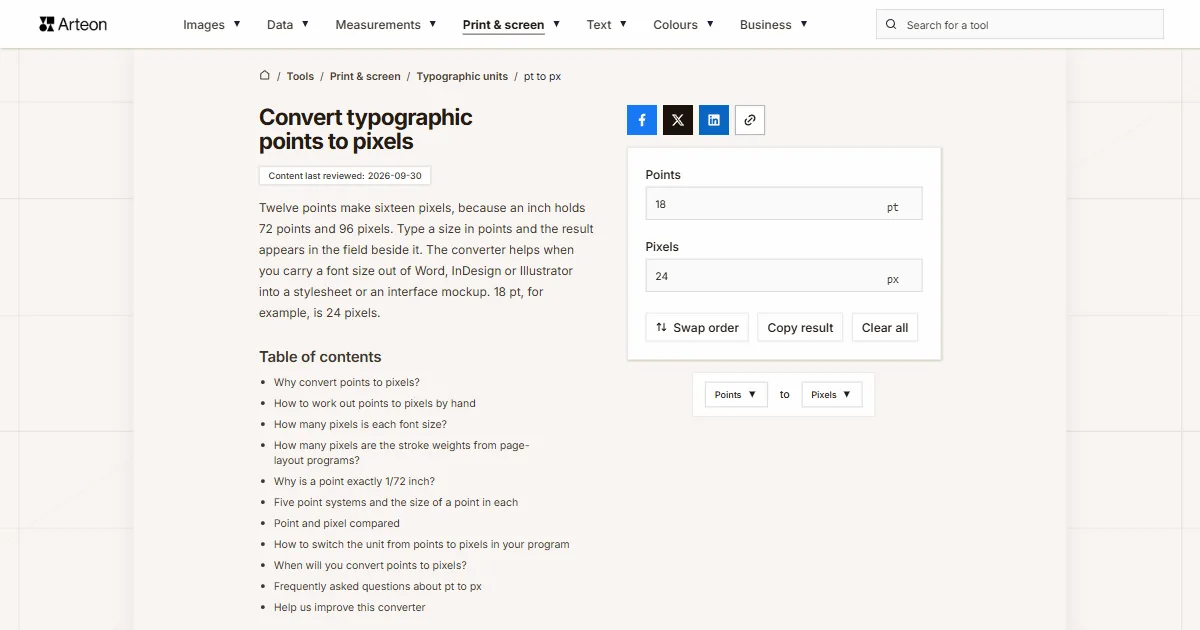Jump to How to work out points by hand
Image resolution: width=1200 pixels, height=630 pixels.
[375, 403]
